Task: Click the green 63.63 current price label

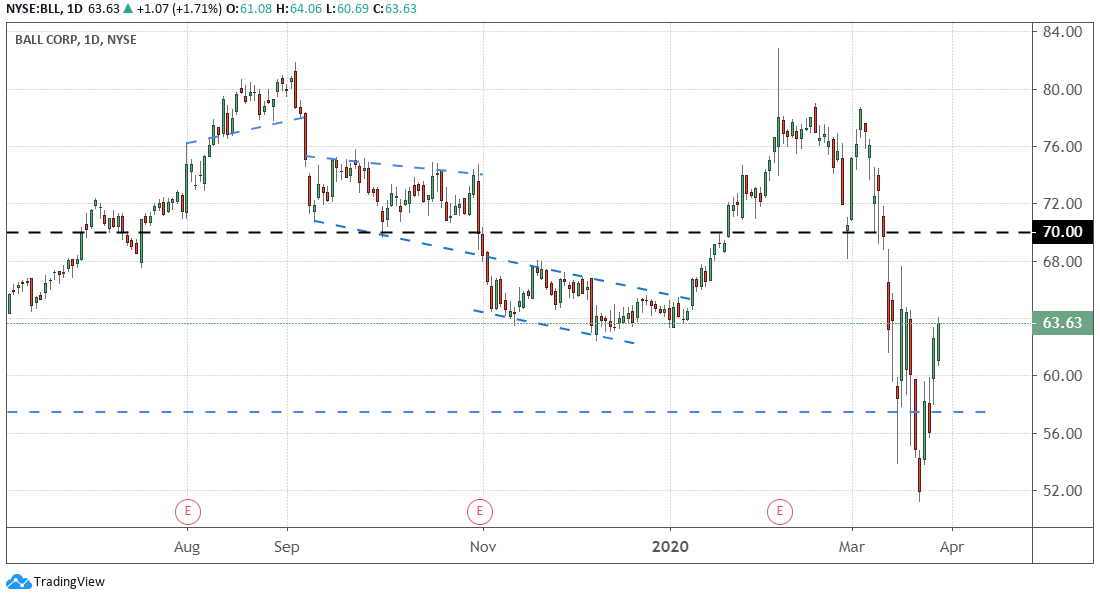Action: 1062,323
